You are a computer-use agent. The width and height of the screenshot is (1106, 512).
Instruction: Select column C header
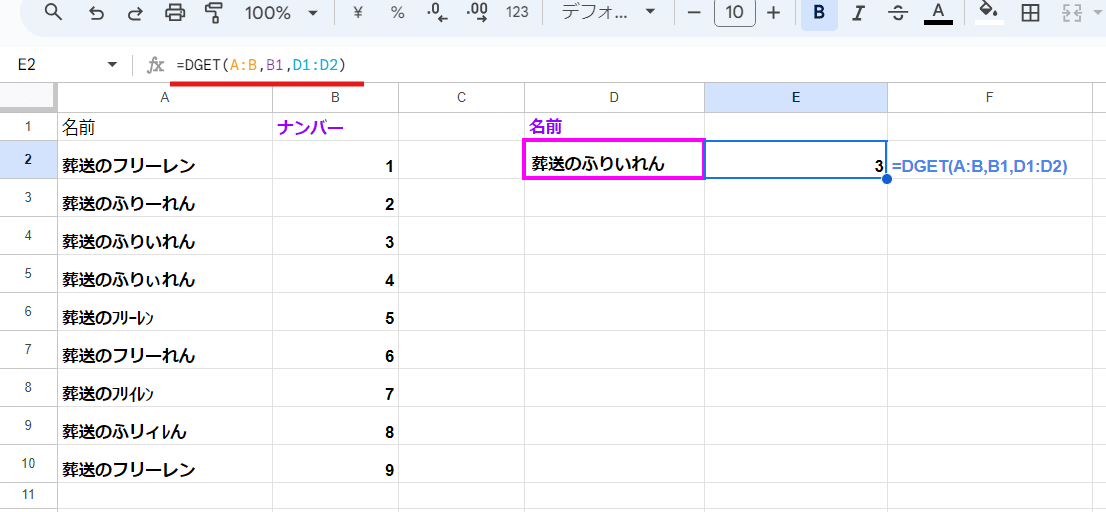click(462, 97)
